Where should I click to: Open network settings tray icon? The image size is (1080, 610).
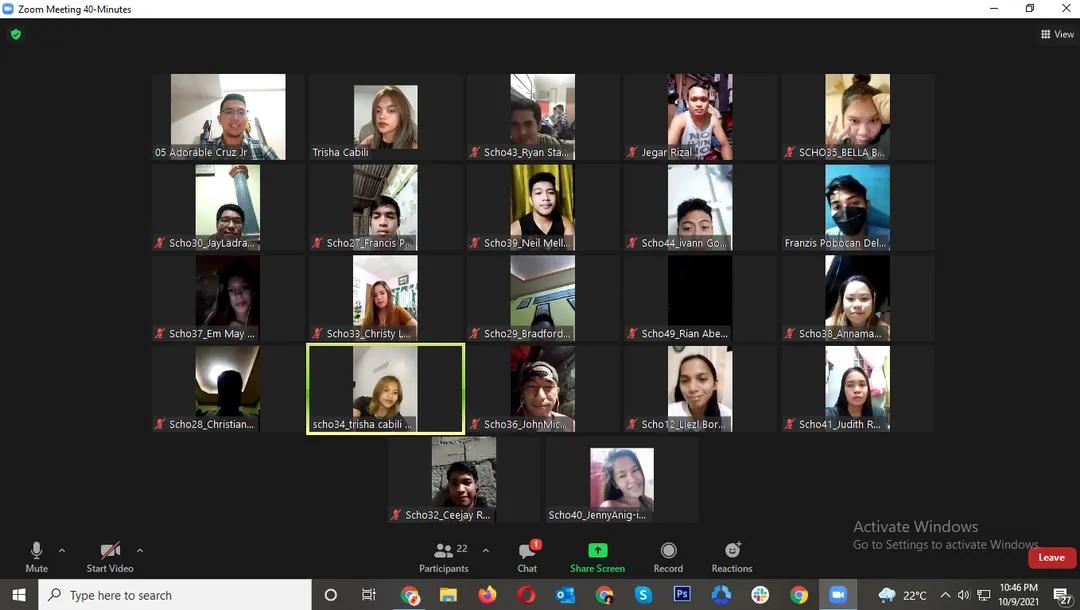[984, 595]
